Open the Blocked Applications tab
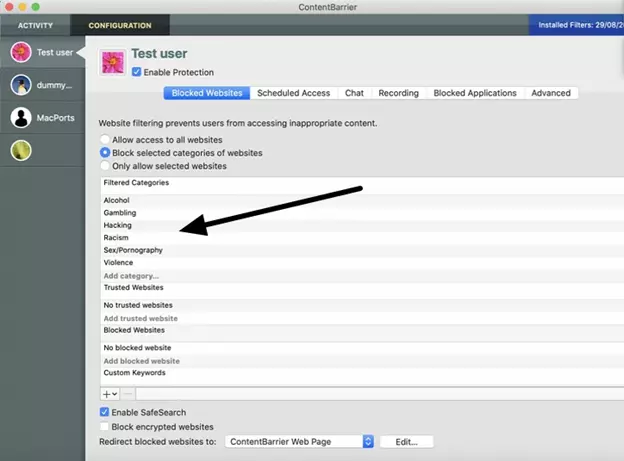 475,93
